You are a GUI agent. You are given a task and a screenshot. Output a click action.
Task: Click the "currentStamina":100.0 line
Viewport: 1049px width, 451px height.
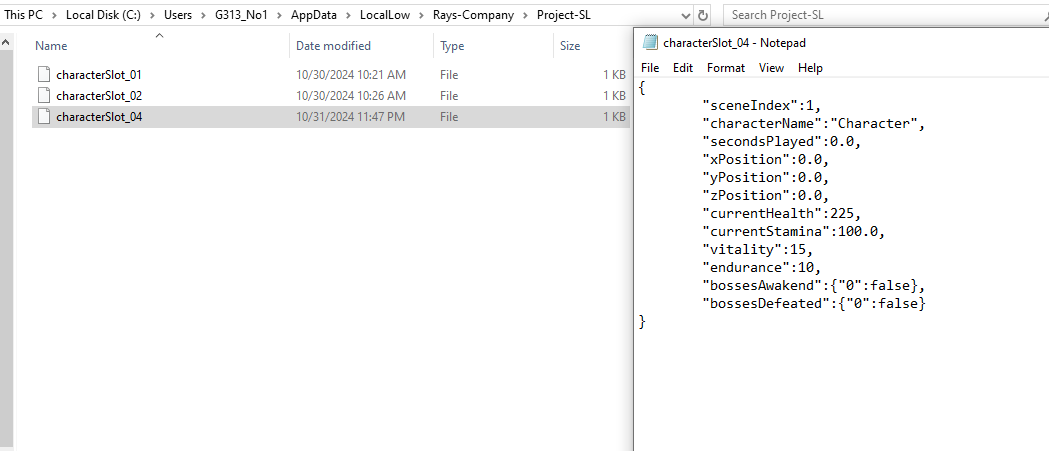pos(794,232)
